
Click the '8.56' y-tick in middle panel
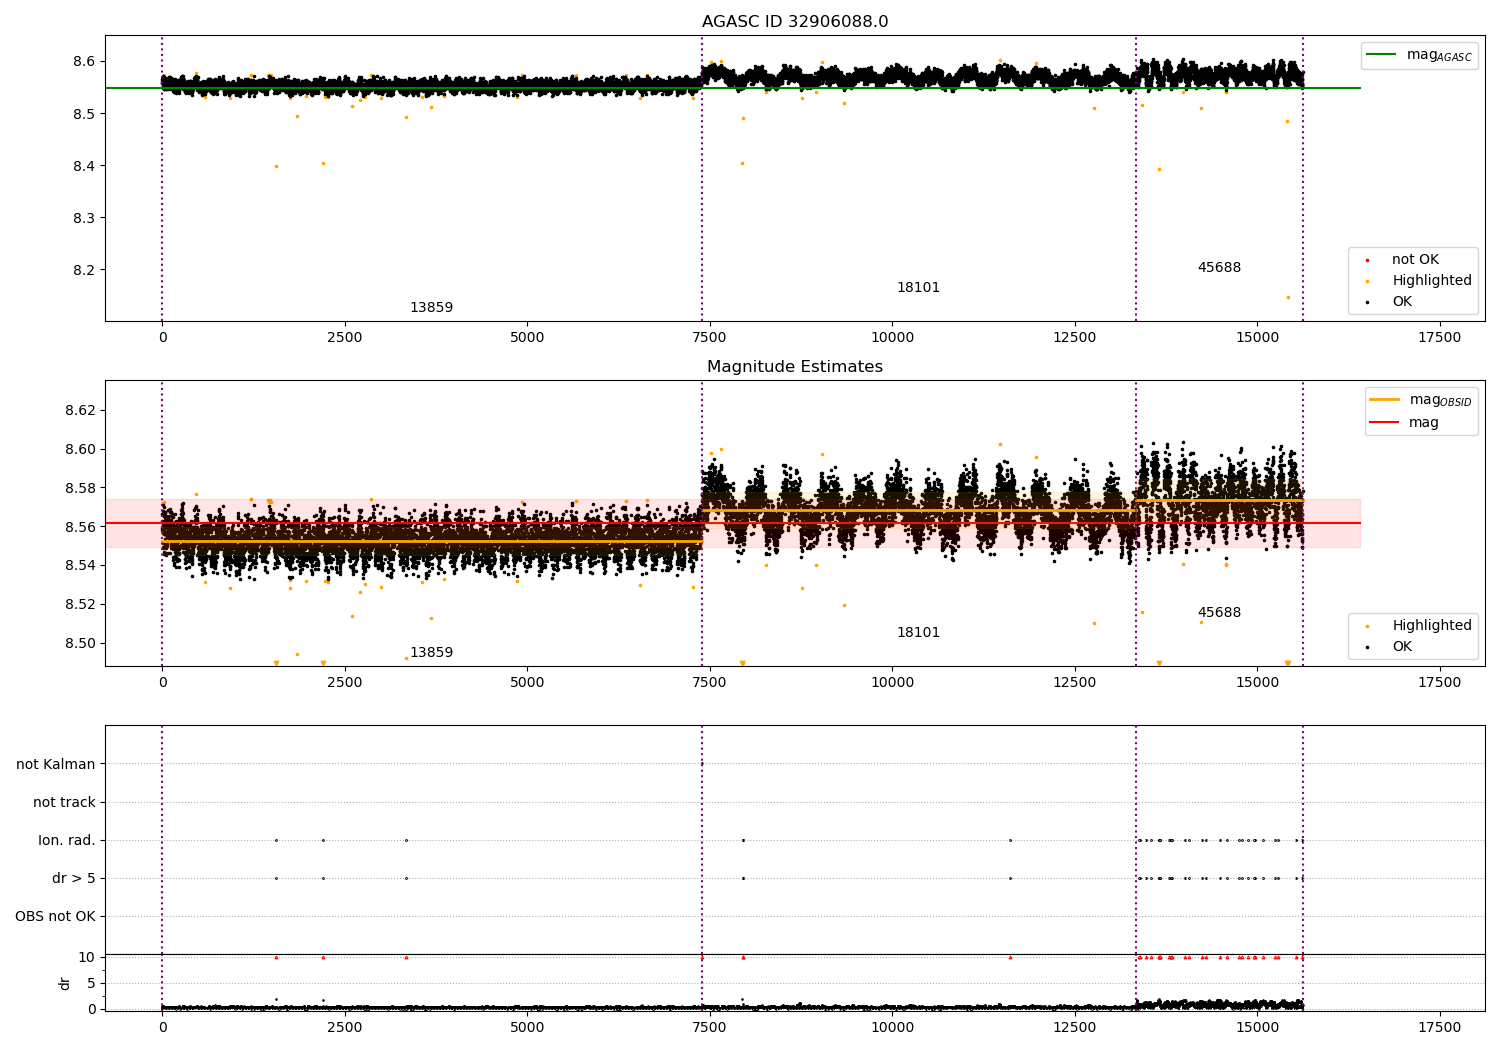click(80, 527)
